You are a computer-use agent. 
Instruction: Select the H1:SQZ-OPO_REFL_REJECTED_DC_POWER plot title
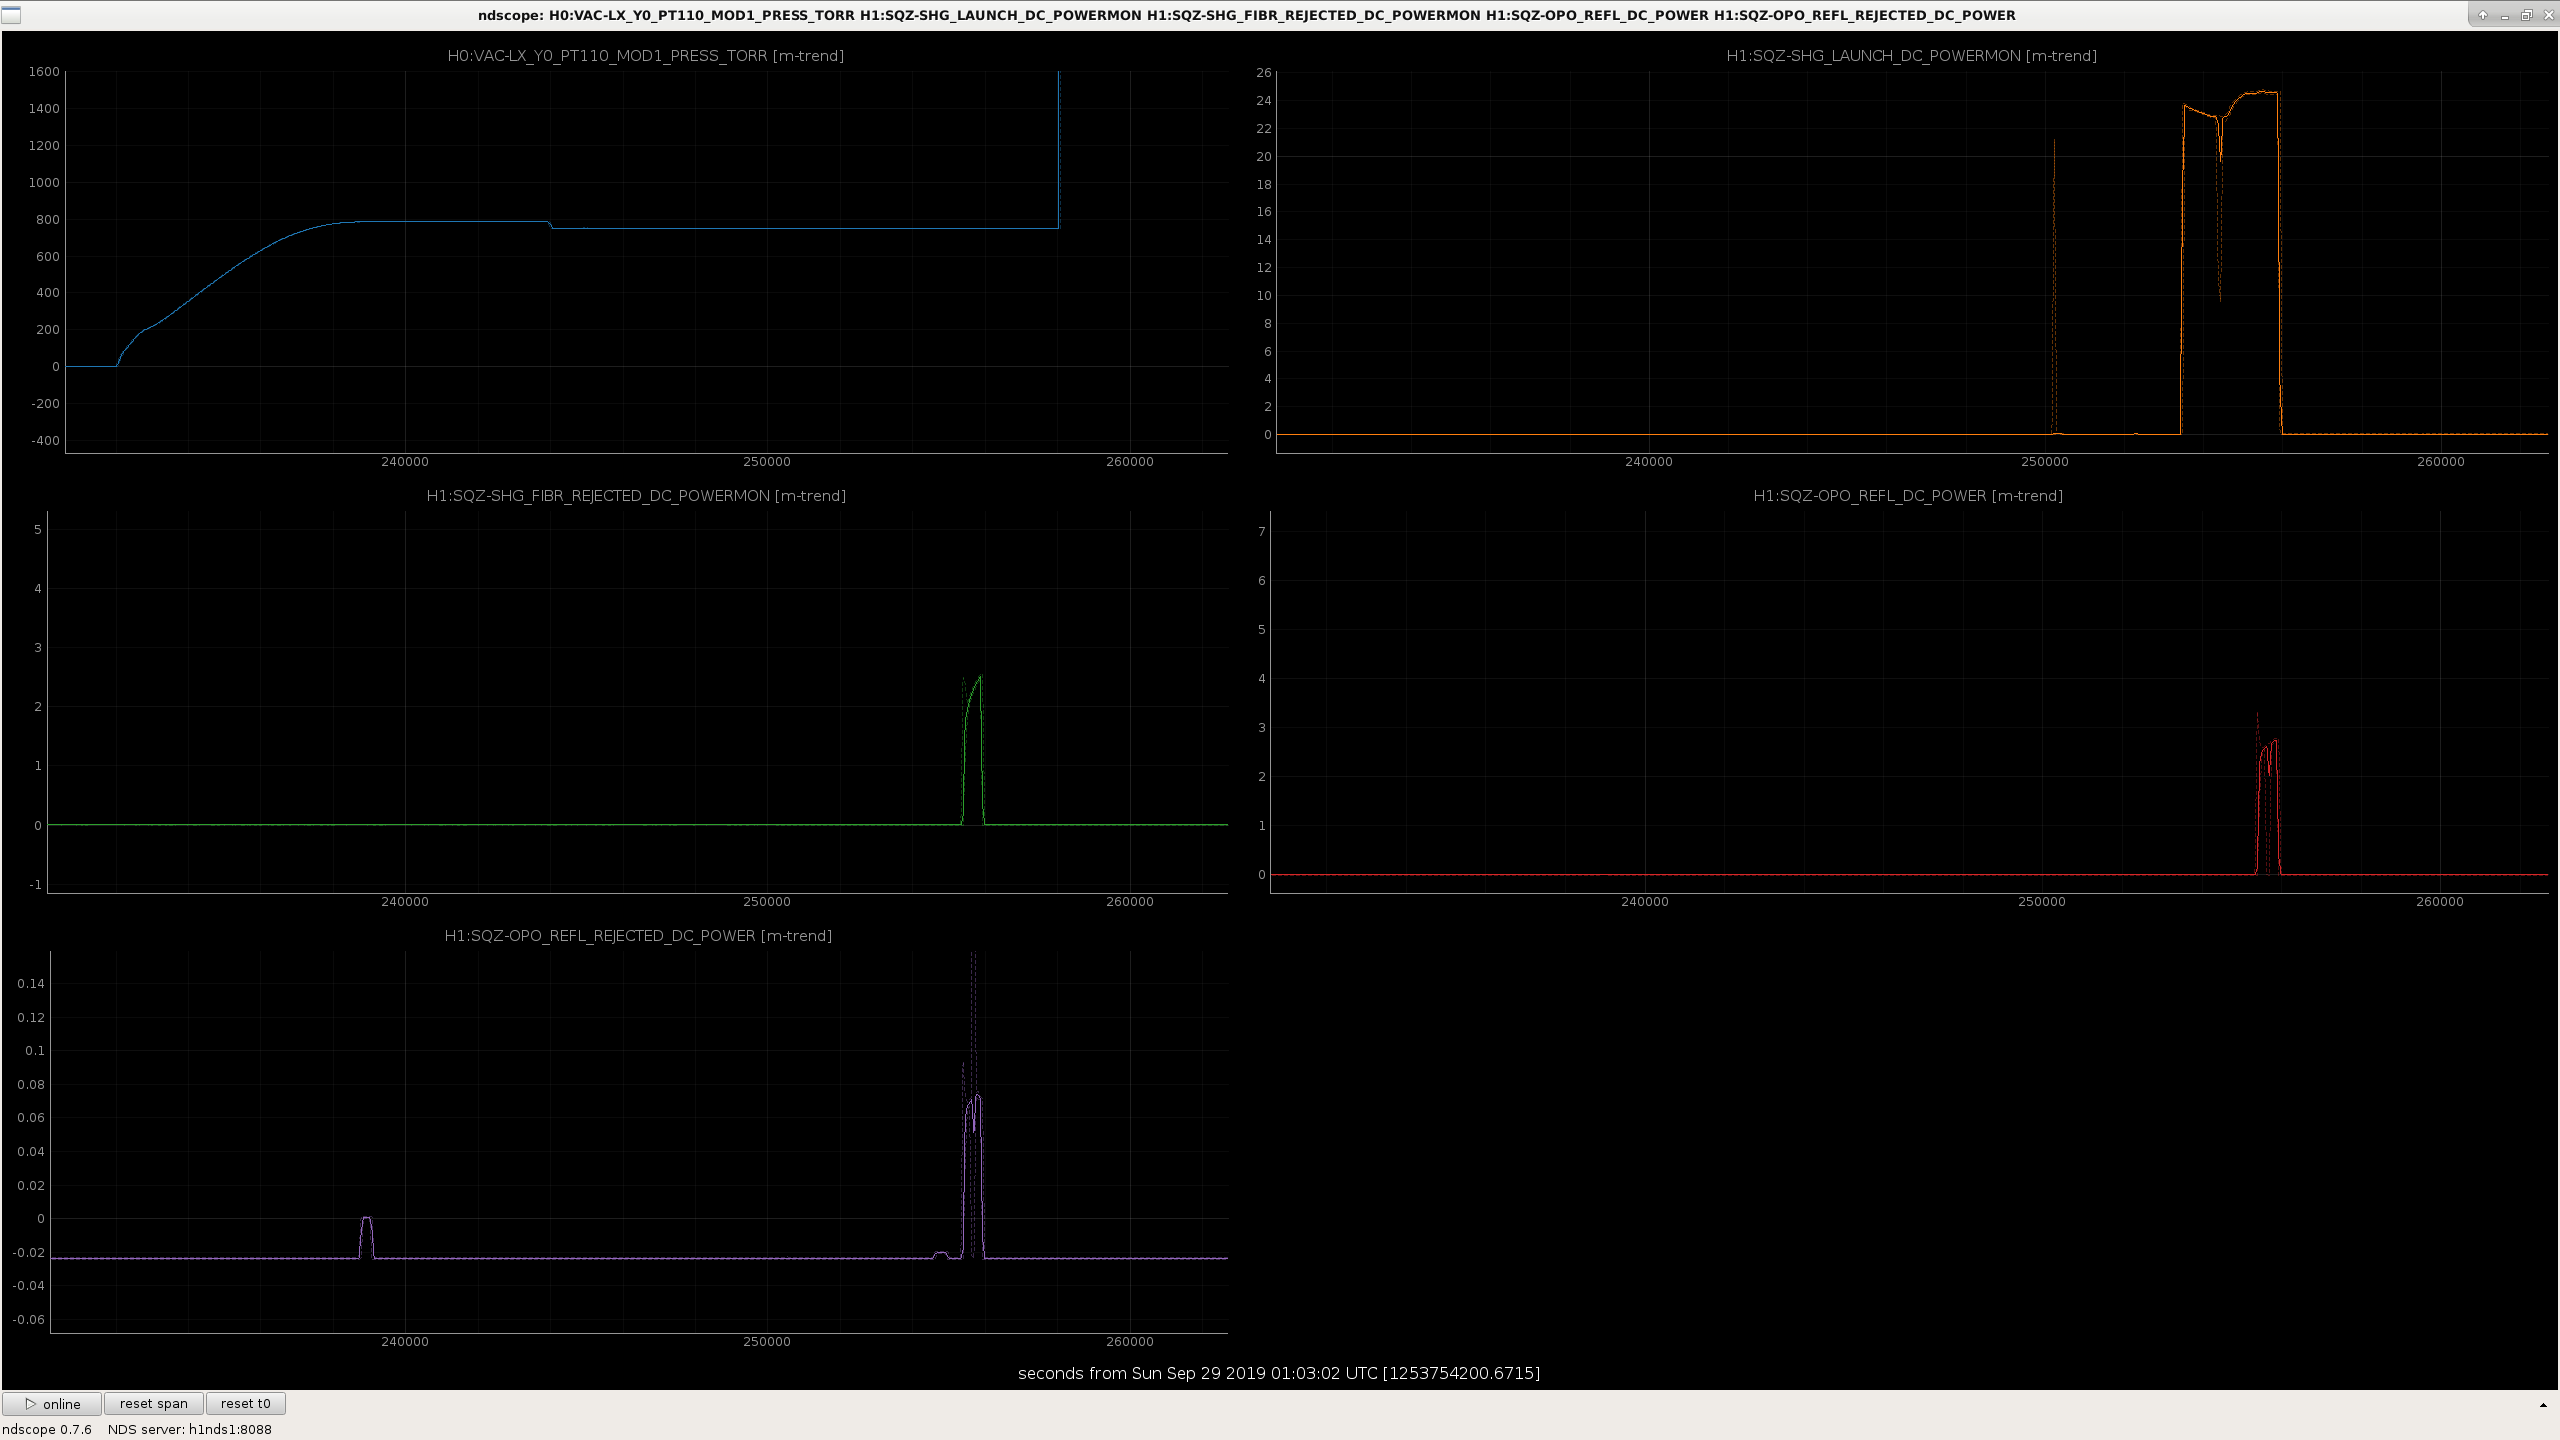tap(638, 936)
